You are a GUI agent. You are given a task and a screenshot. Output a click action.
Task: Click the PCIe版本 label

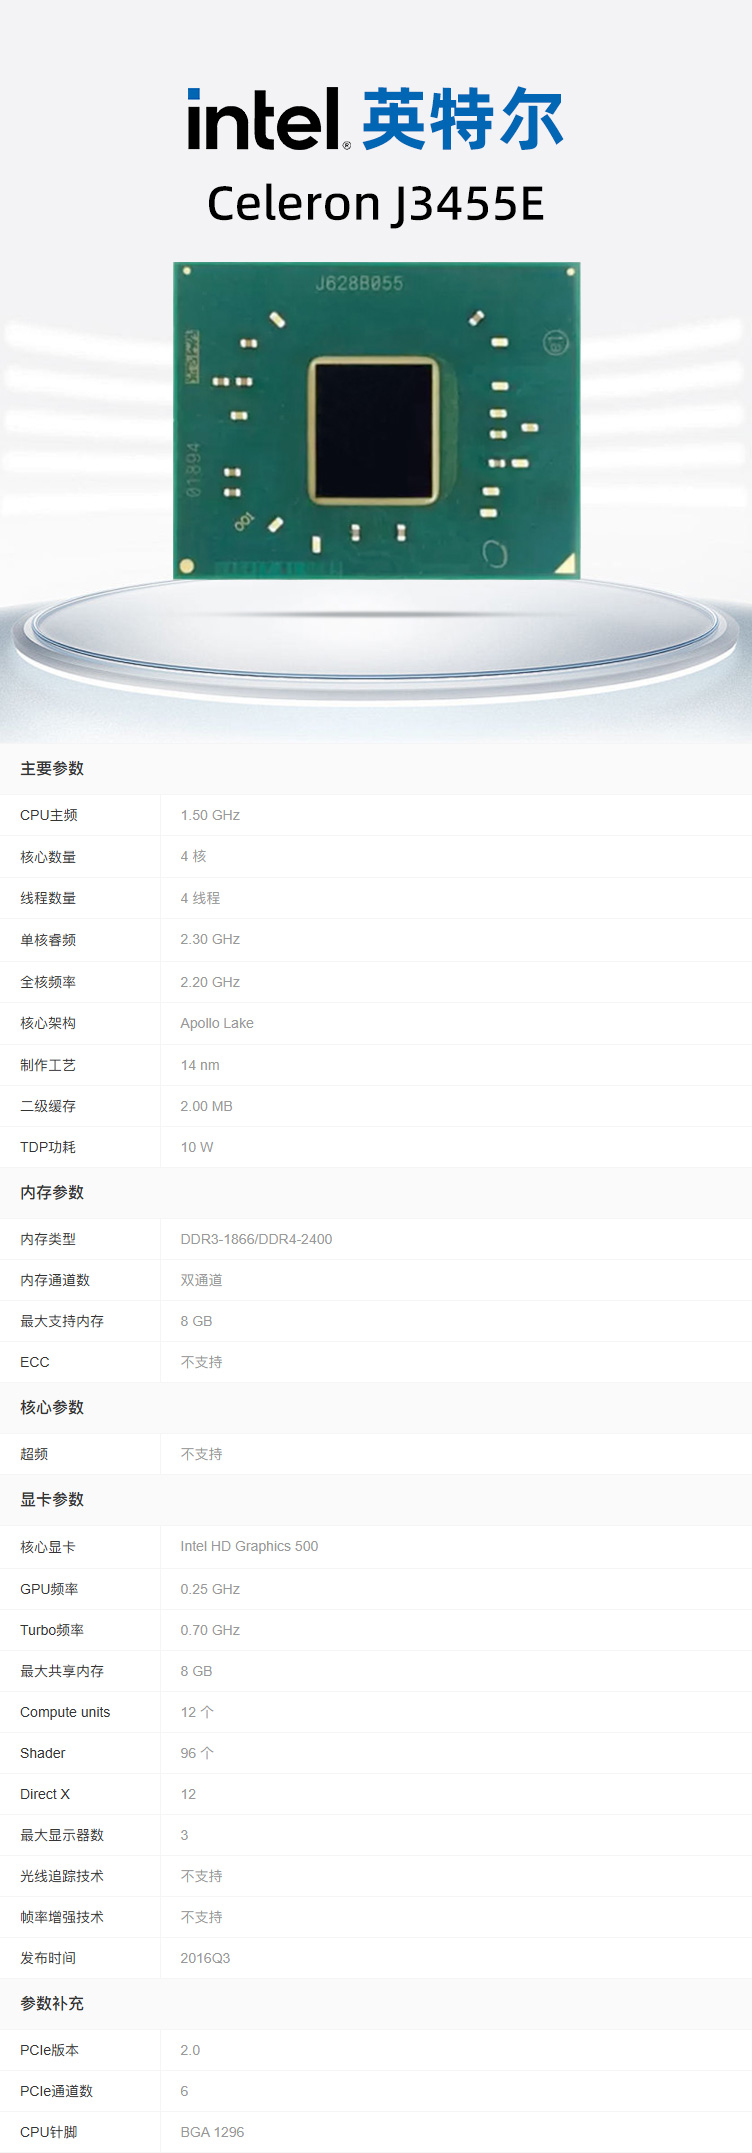[49, 2050]
